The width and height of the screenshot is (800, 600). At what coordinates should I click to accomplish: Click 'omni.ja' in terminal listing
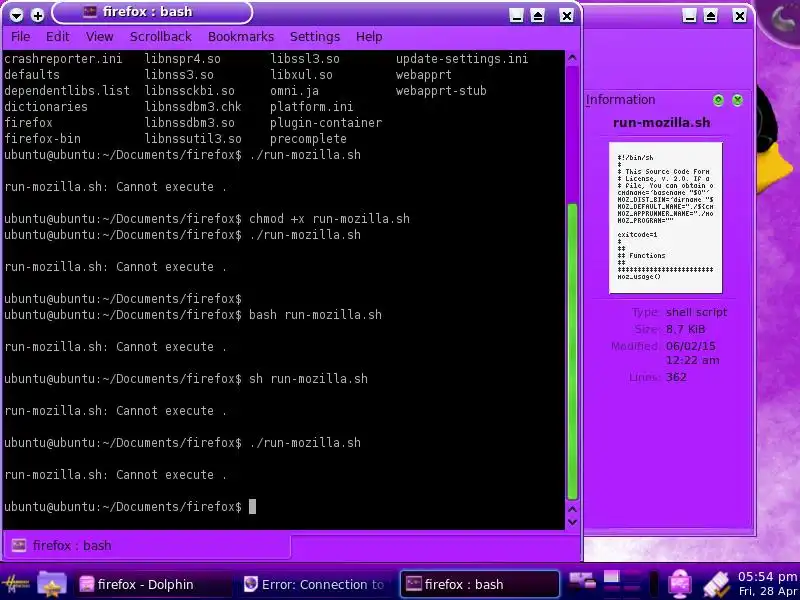(294, 91)
